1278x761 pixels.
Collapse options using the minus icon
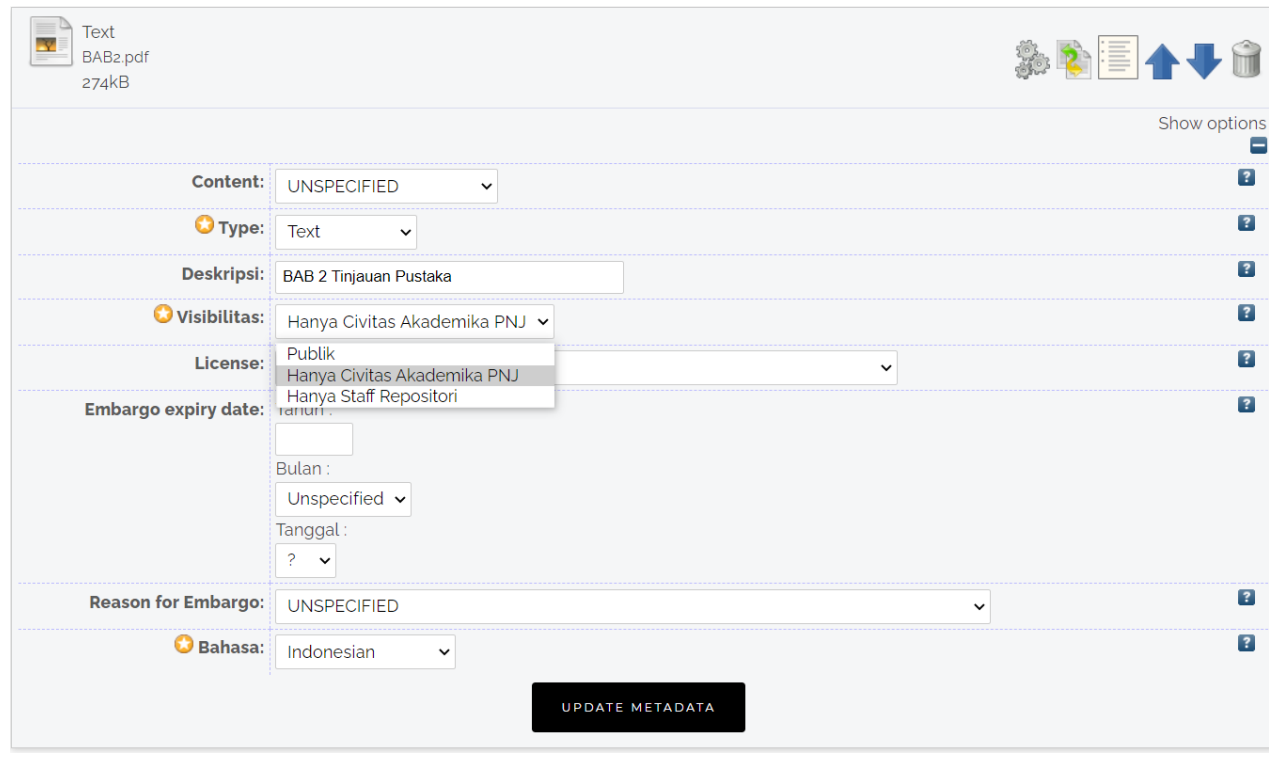pyautogui.click(x=1257, y=145)
